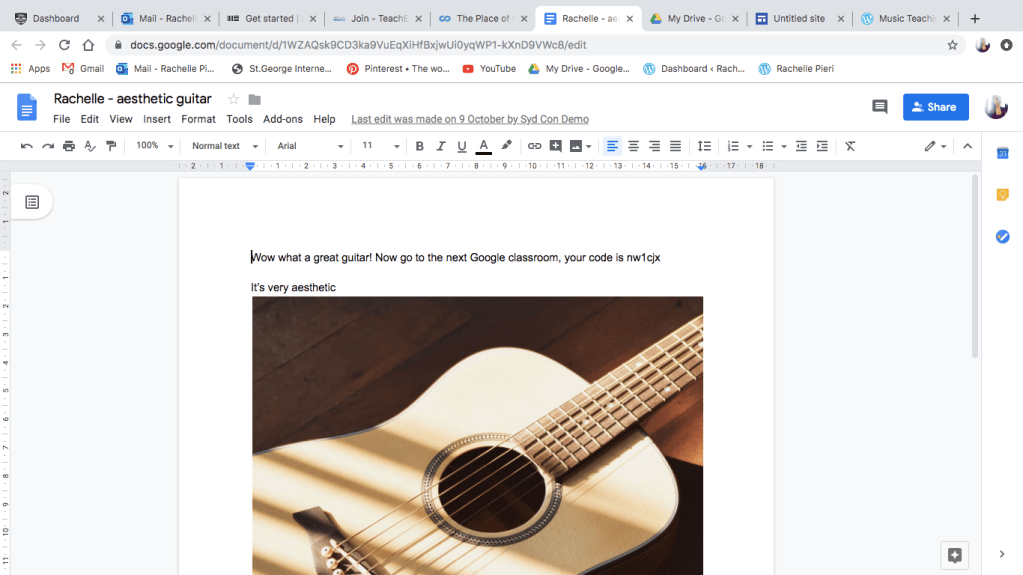Expand the Normal text style dropdown
This screenshot has height=575, width=1023.
225,146
